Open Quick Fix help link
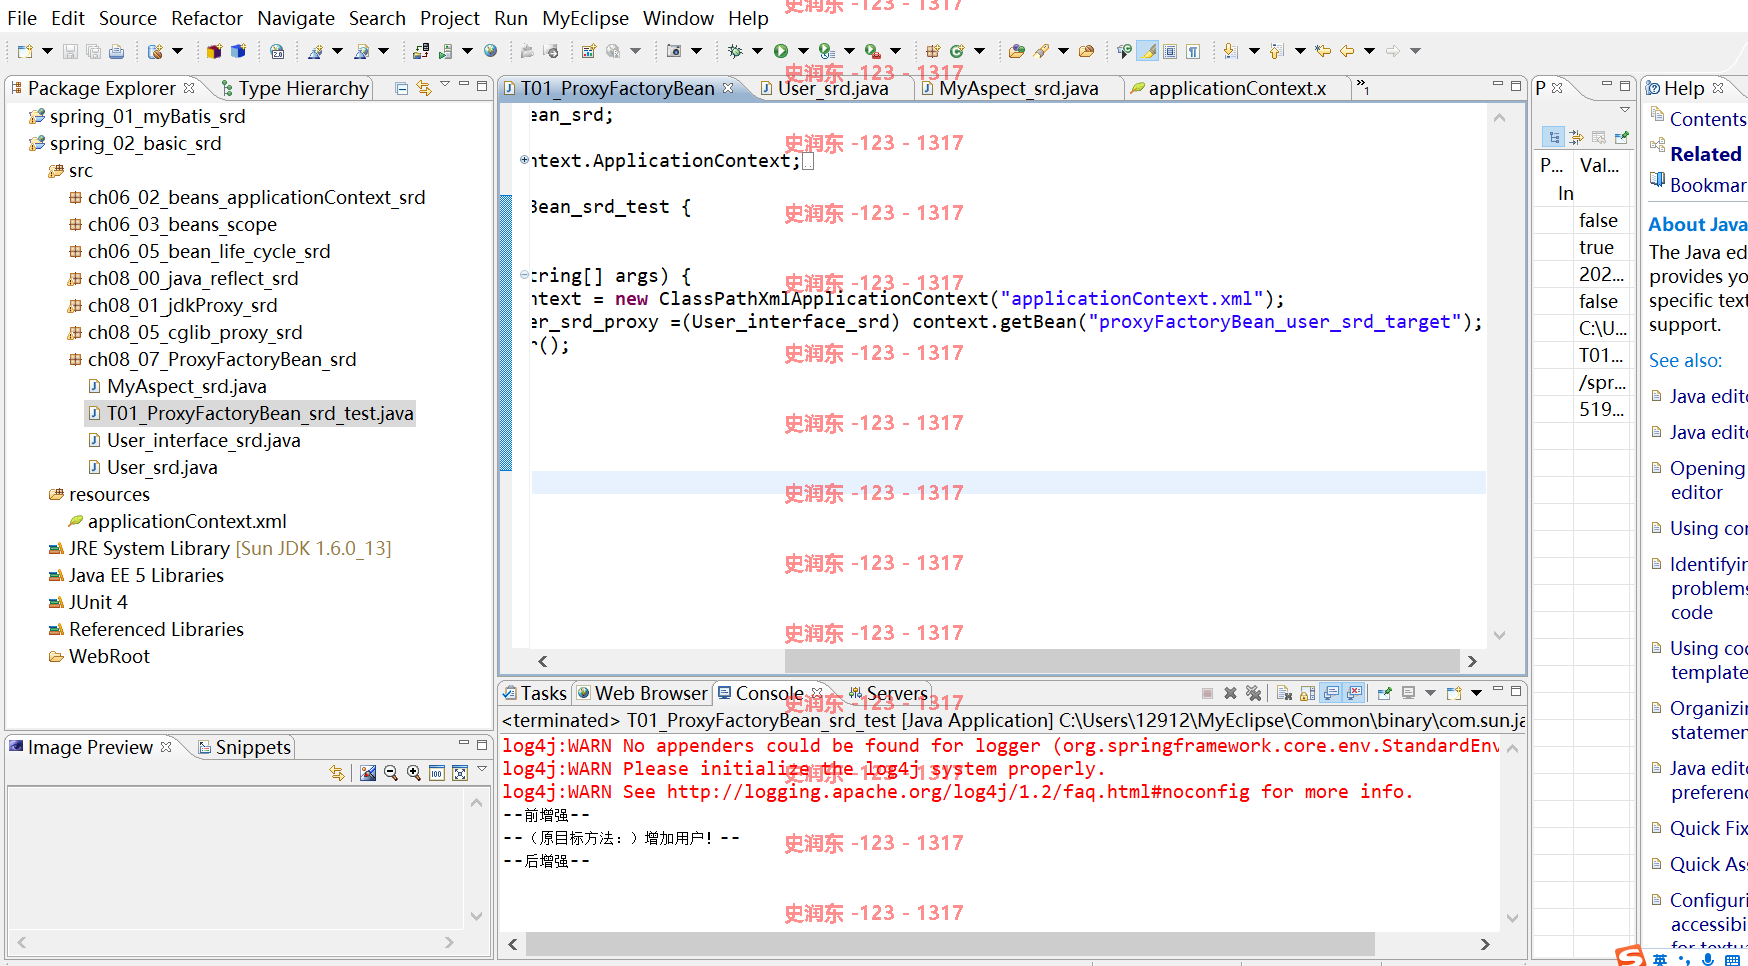This screenshot has height=966, width=1748. coord(1708,828)
